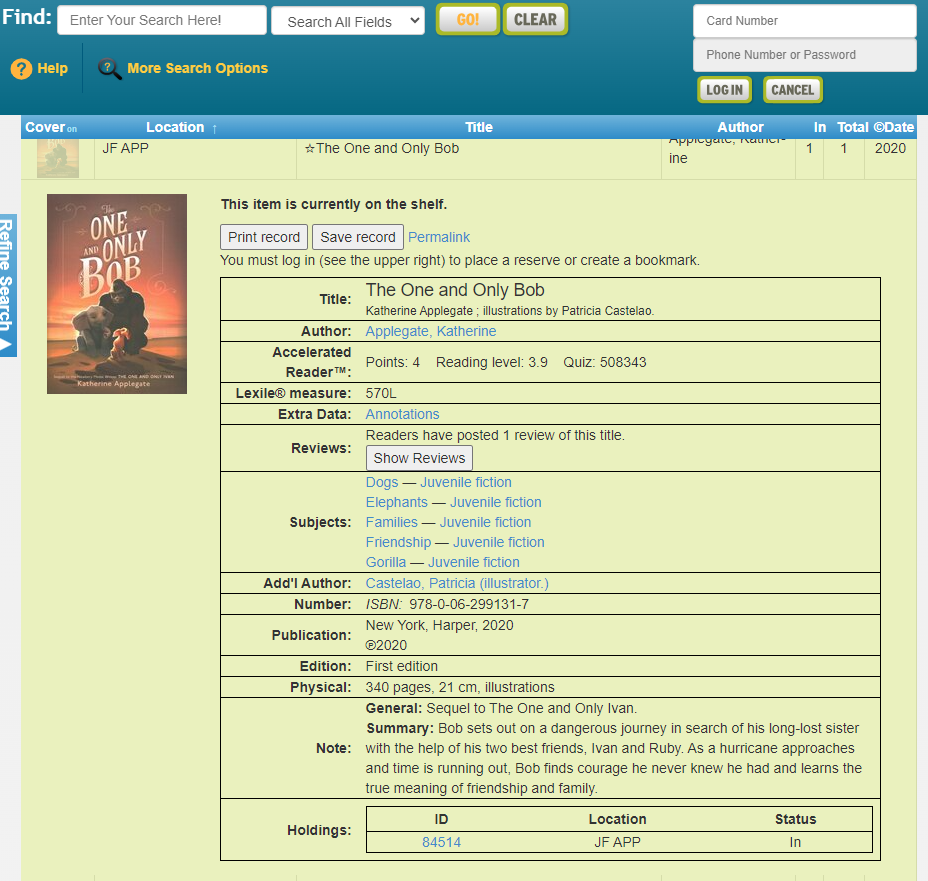Click Juvenile fiction link beside Families
This screenshot has width=928, height=881.
[485, 522]
